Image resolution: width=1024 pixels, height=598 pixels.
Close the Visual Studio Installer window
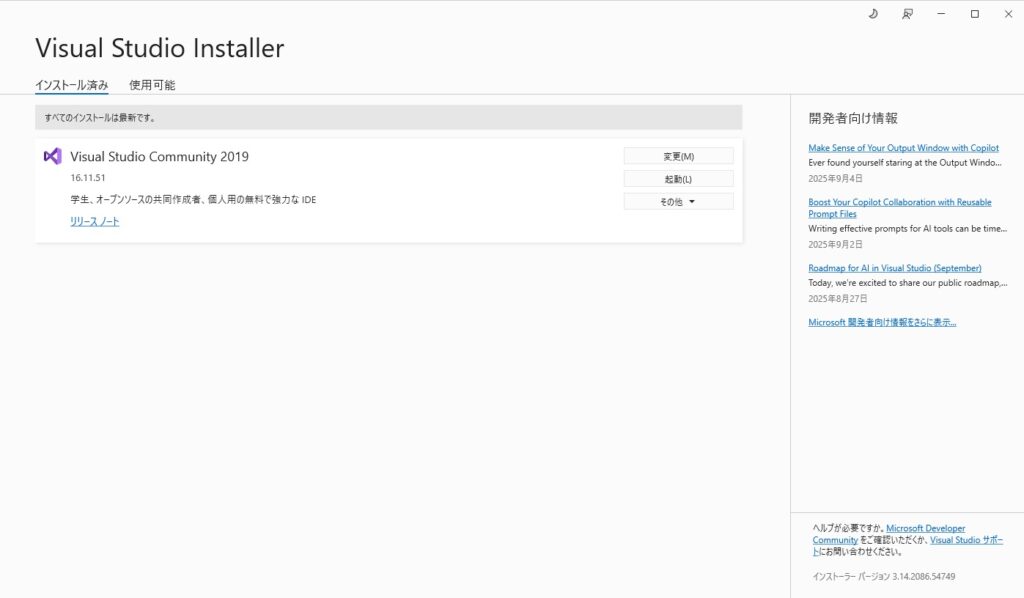(1008, 14)
